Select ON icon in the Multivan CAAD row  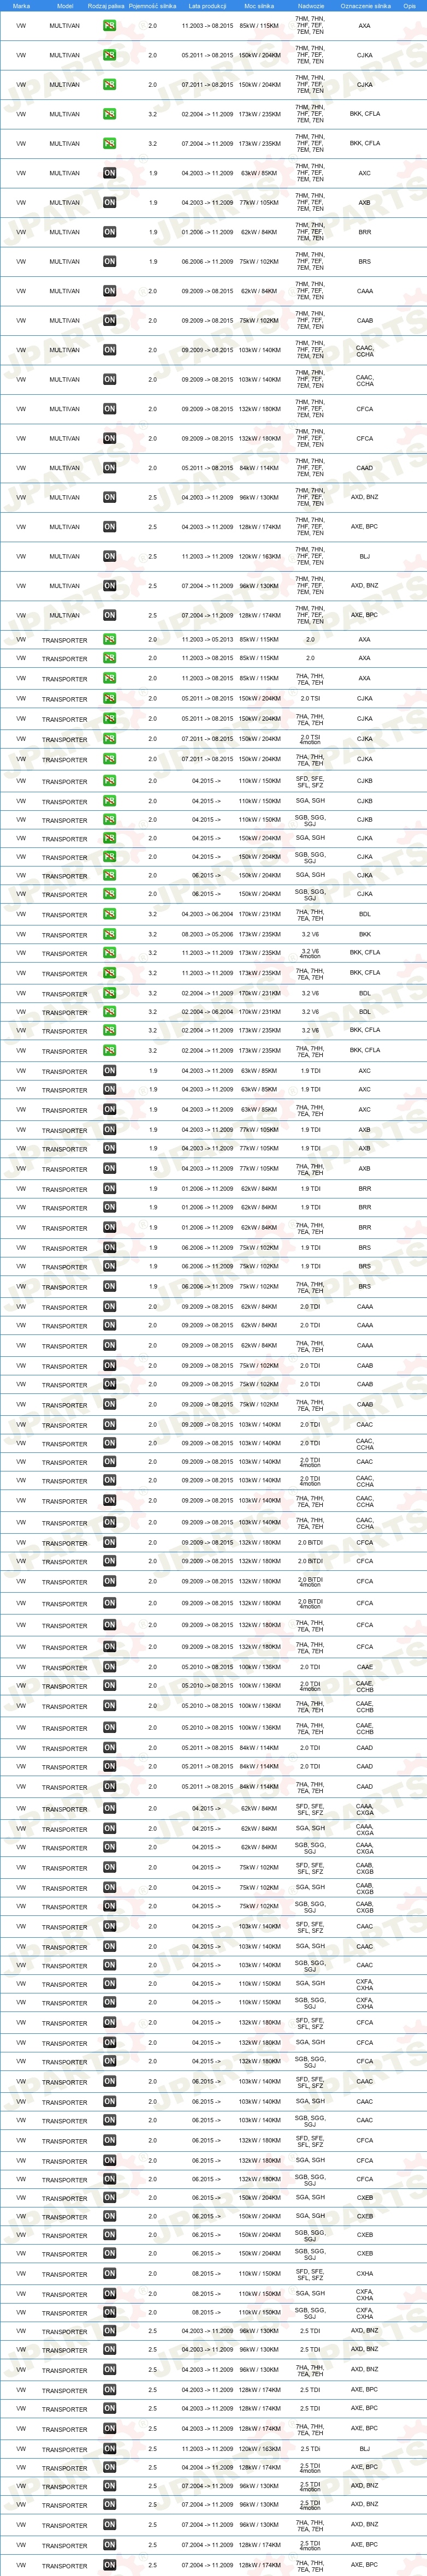[x=109, y=467]
